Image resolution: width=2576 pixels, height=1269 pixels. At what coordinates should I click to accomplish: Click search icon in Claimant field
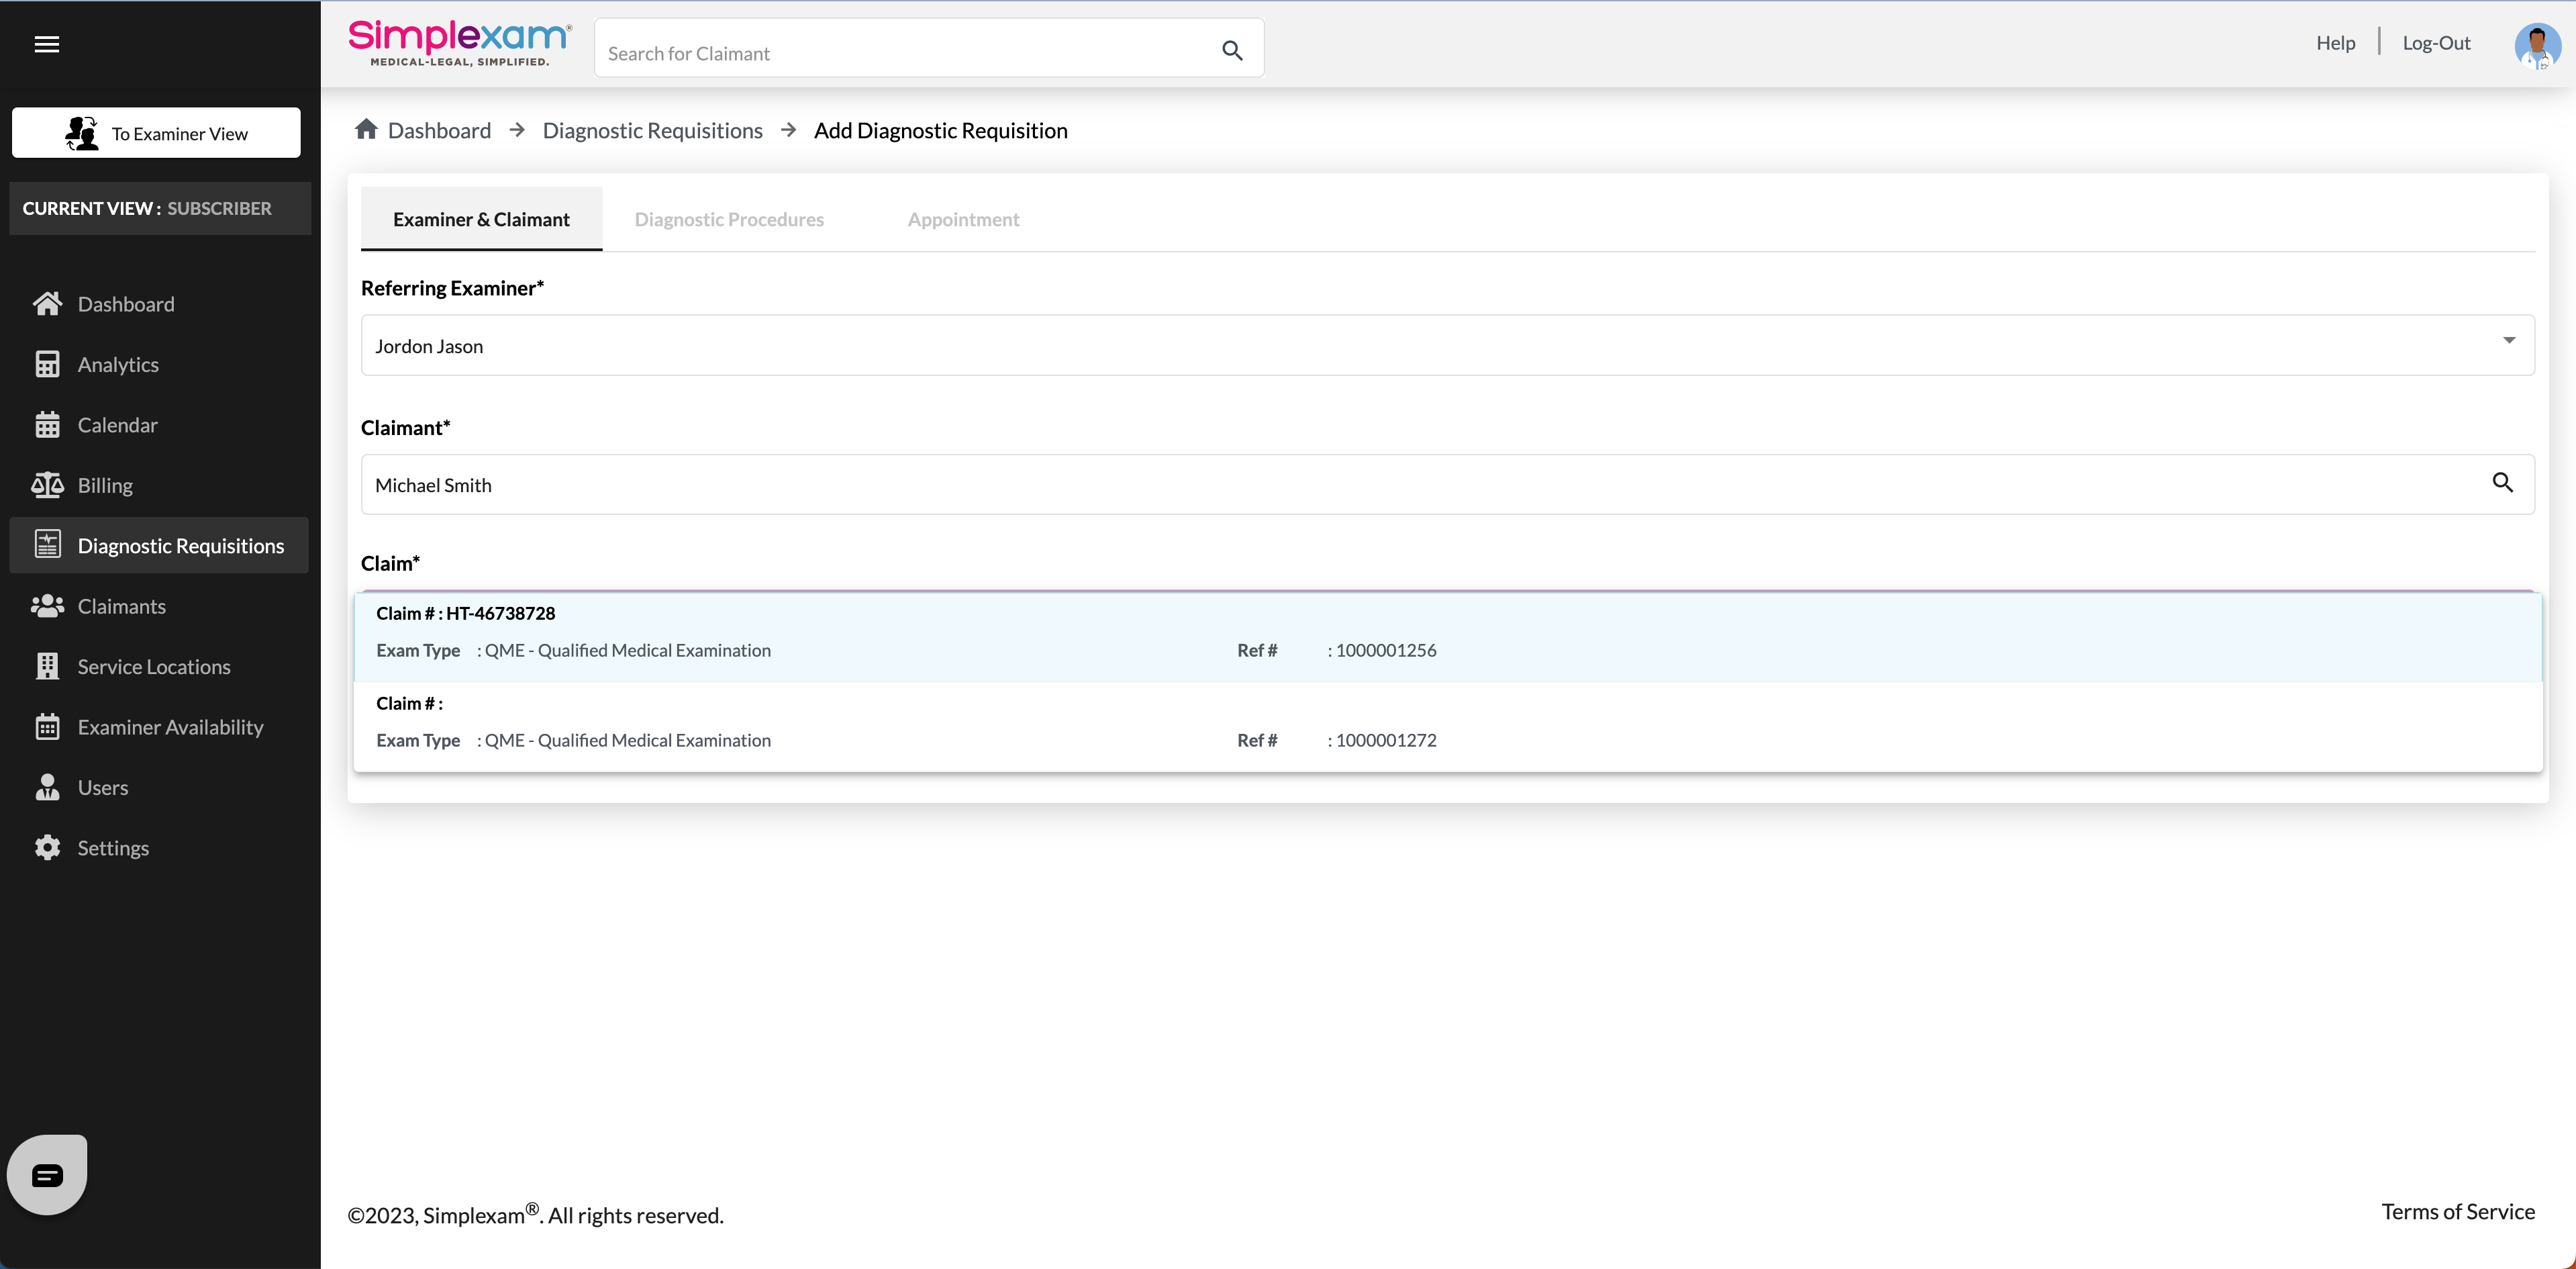click(x=2502, y=483)
